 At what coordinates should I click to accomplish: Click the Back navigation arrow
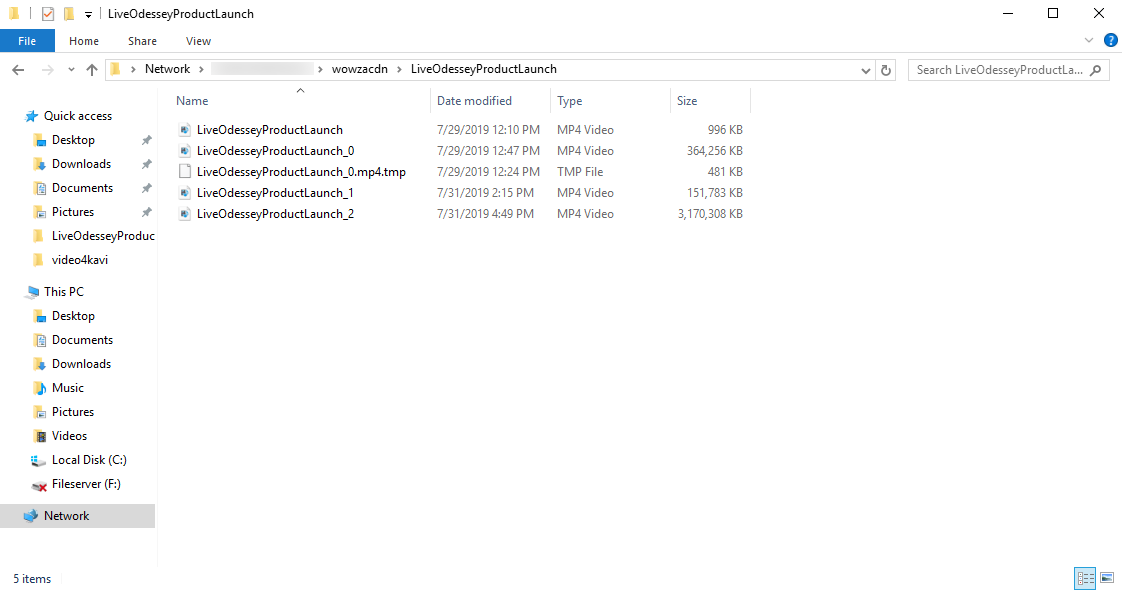click(18, 70)
